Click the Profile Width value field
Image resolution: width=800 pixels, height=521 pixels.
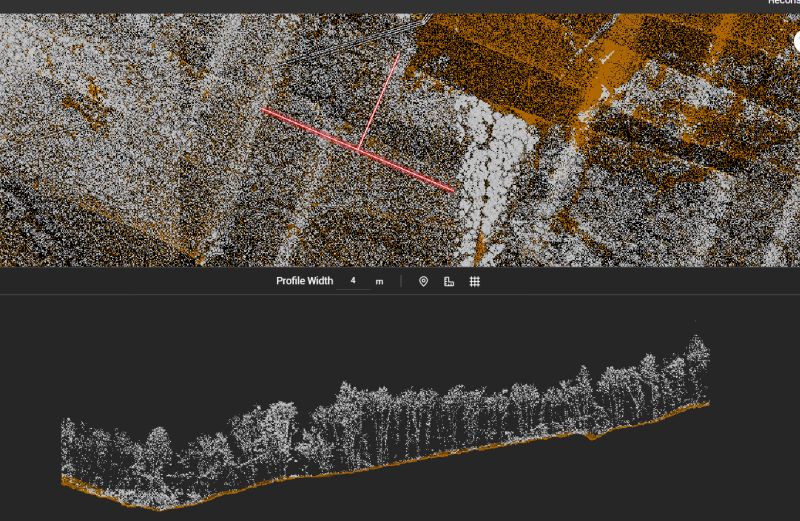pyautogui.click(x=354, y=281)
